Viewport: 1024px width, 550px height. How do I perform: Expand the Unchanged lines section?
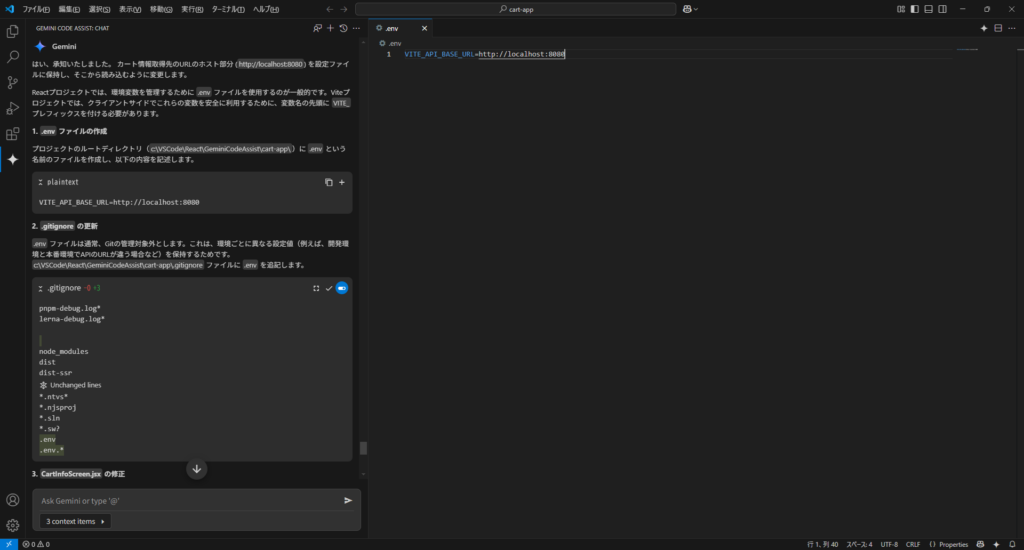pos(70,385)
